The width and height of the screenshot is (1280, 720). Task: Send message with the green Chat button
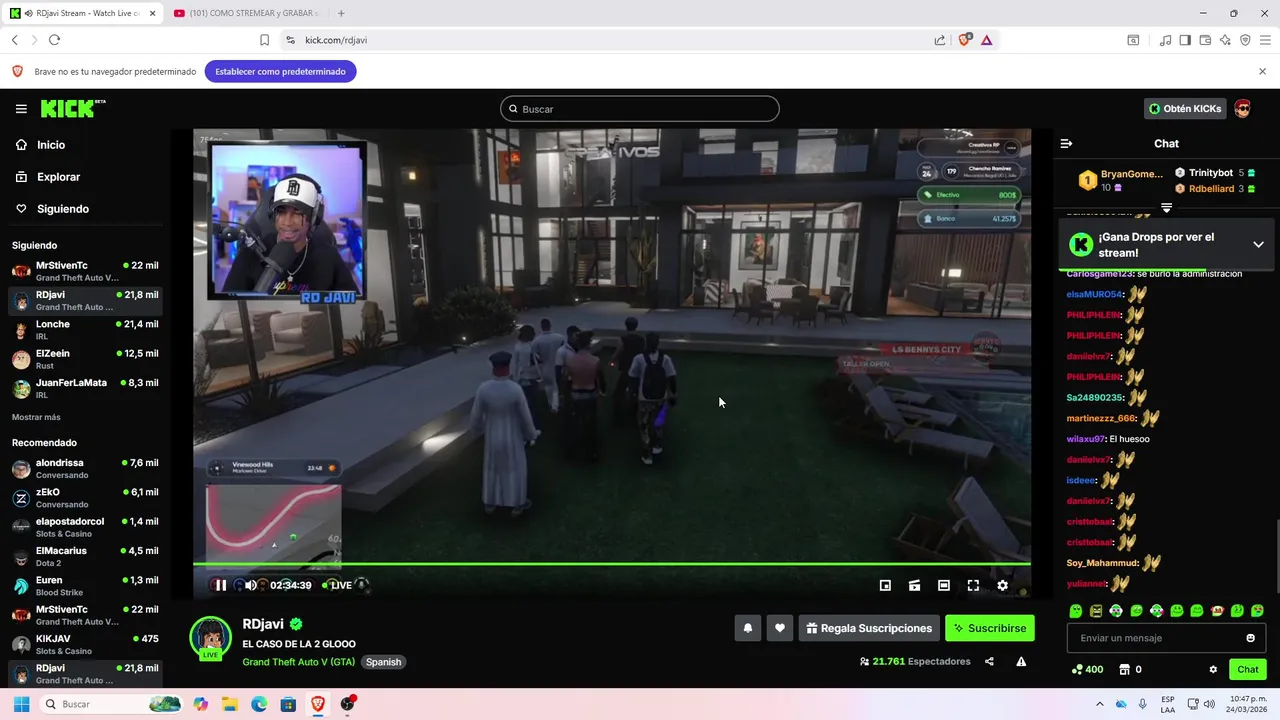1248,669
